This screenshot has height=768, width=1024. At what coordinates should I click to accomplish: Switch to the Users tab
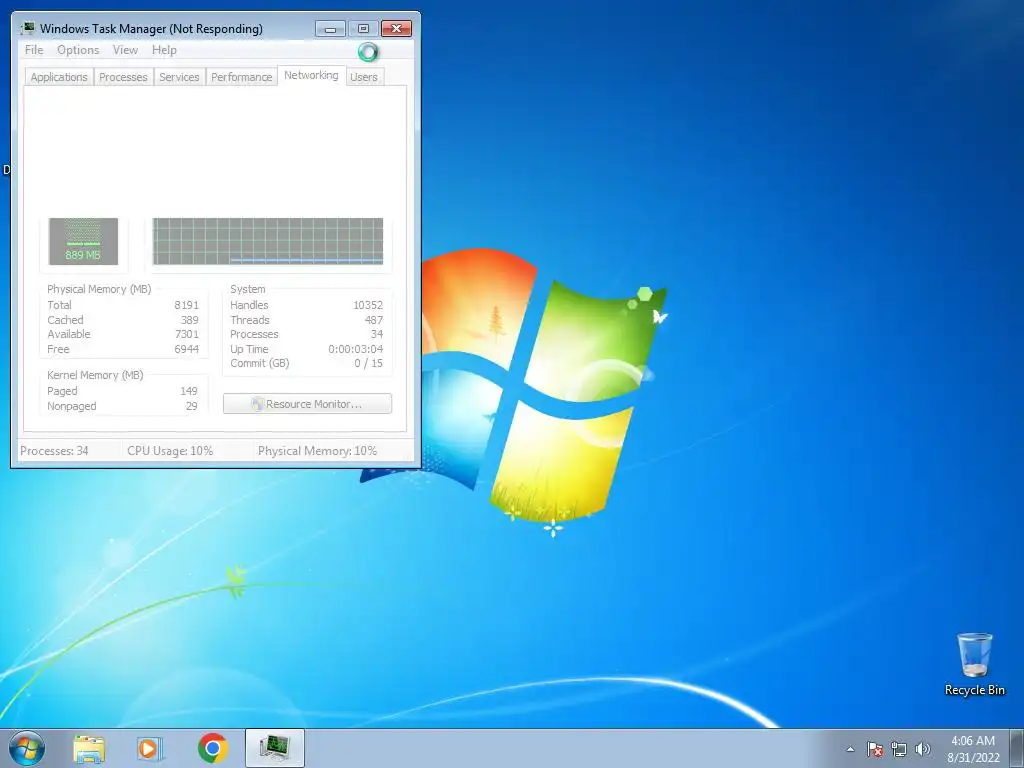(364, 77)
